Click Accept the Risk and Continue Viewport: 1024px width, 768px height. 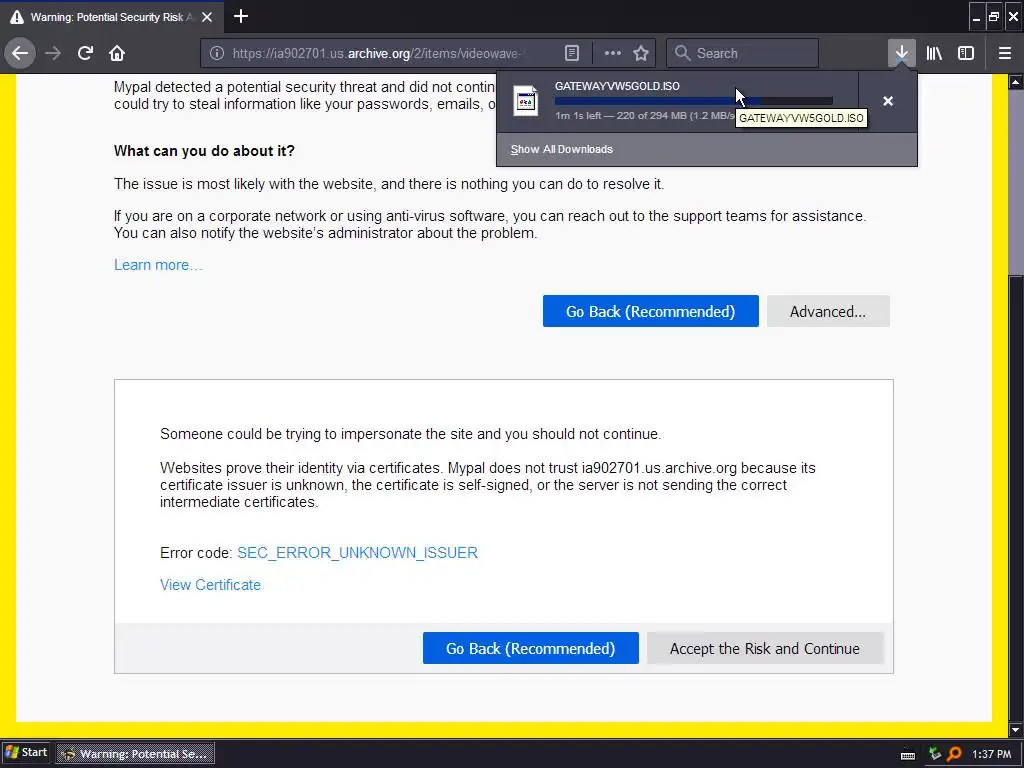click(765, 648)
